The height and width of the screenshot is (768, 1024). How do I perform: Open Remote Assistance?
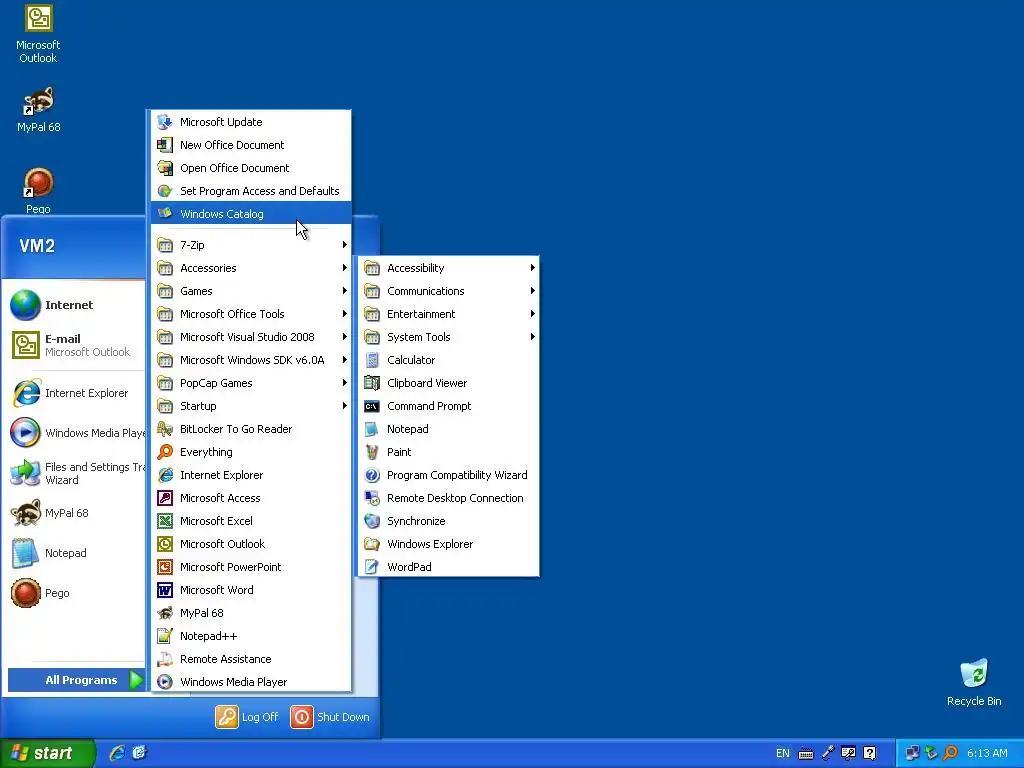click(251, 658)
